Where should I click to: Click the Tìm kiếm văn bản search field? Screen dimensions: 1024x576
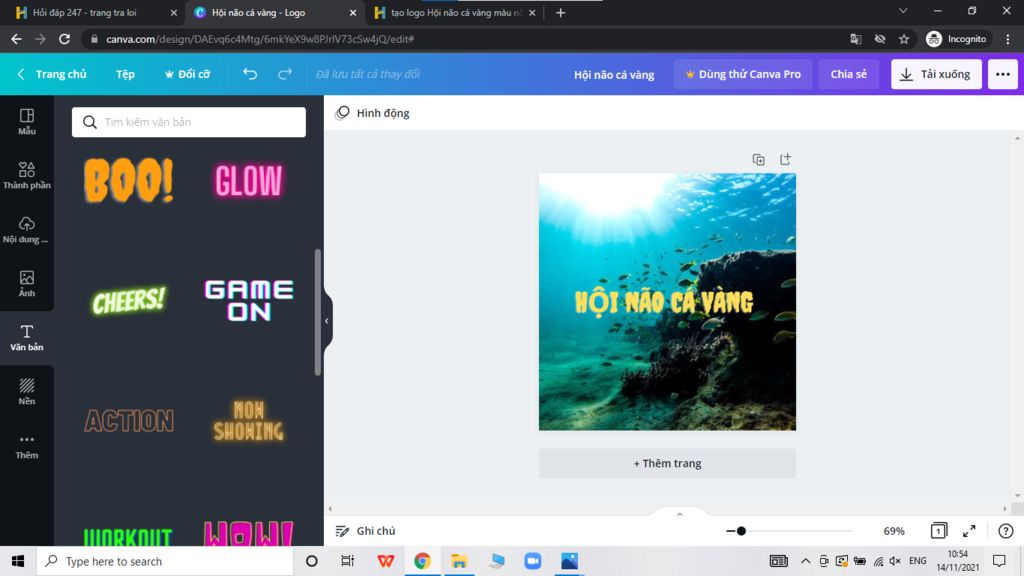(189, 122)
